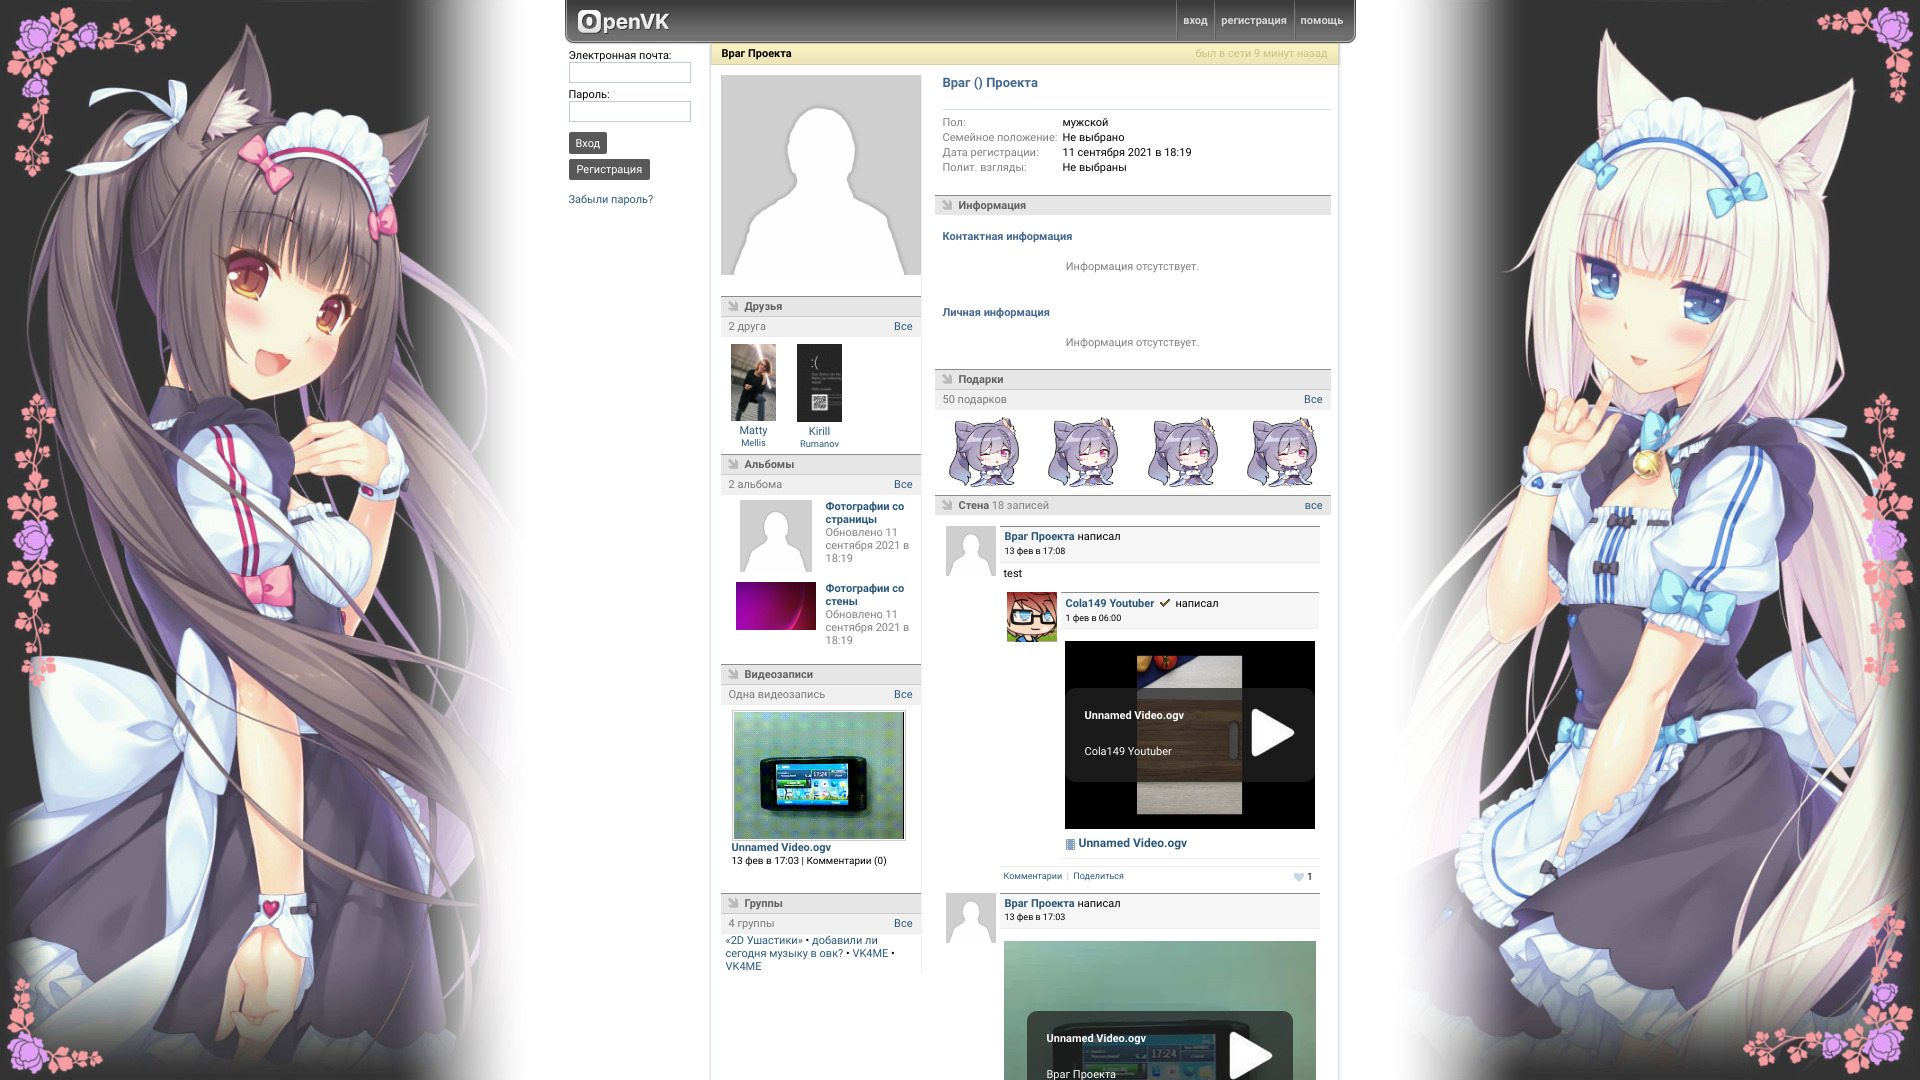Open the регистрация header menu item
The width and height of the screenshot is (1920, 1080).
[x=1253, y=21]
